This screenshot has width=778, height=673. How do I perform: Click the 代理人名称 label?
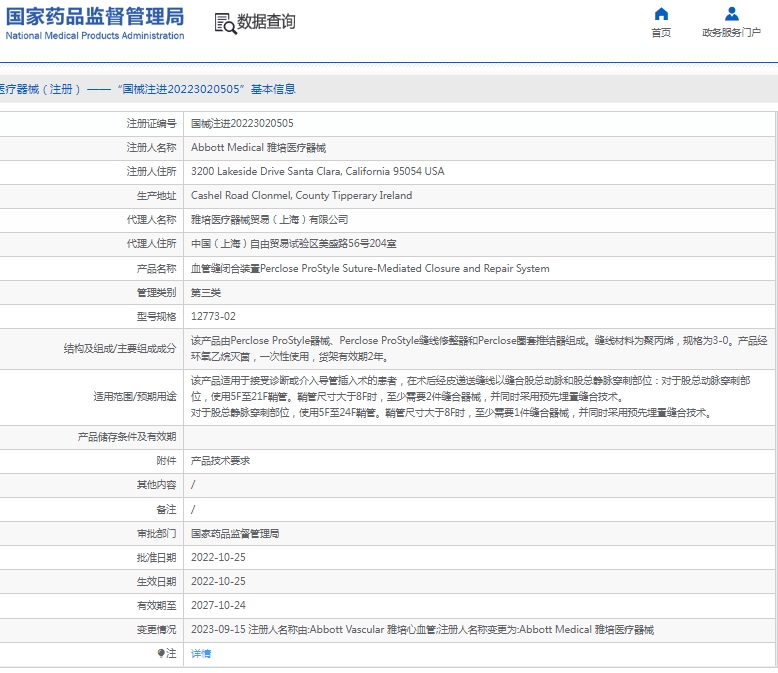pyautogui.click(x=151, y=219)
